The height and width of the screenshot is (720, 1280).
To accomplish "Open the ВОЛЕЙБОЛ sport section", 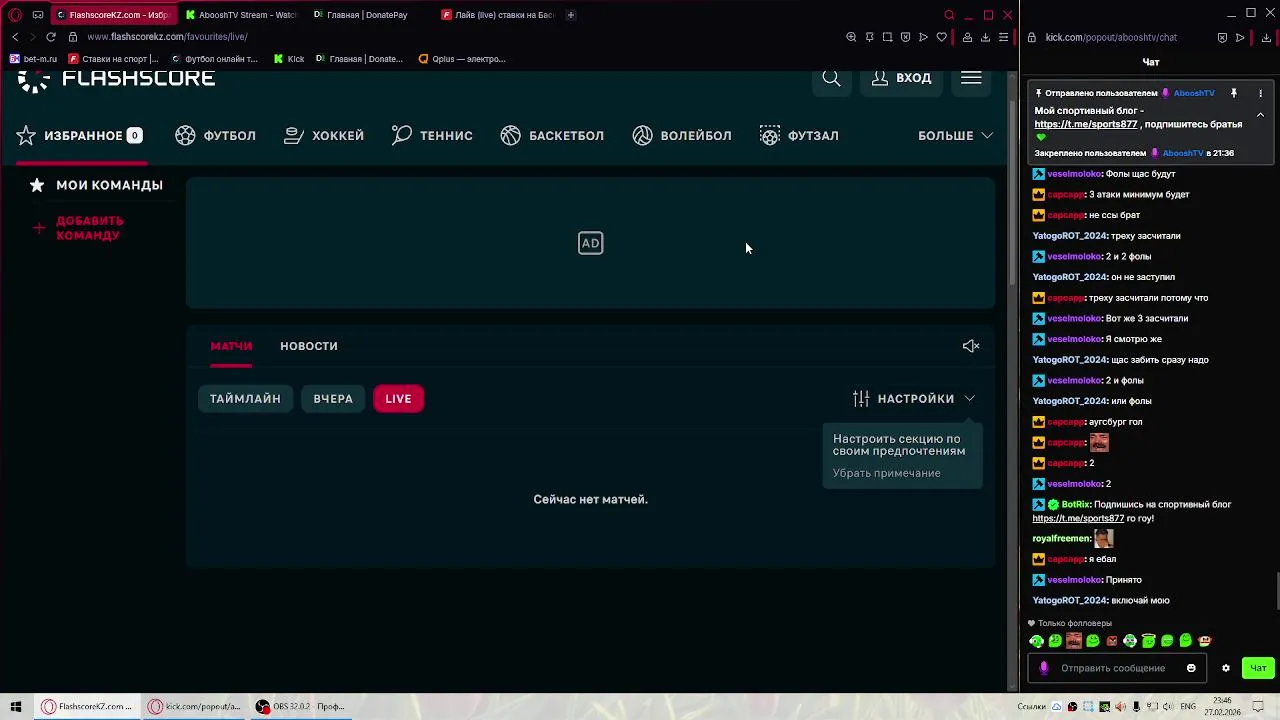I will [x=682, y=136].
